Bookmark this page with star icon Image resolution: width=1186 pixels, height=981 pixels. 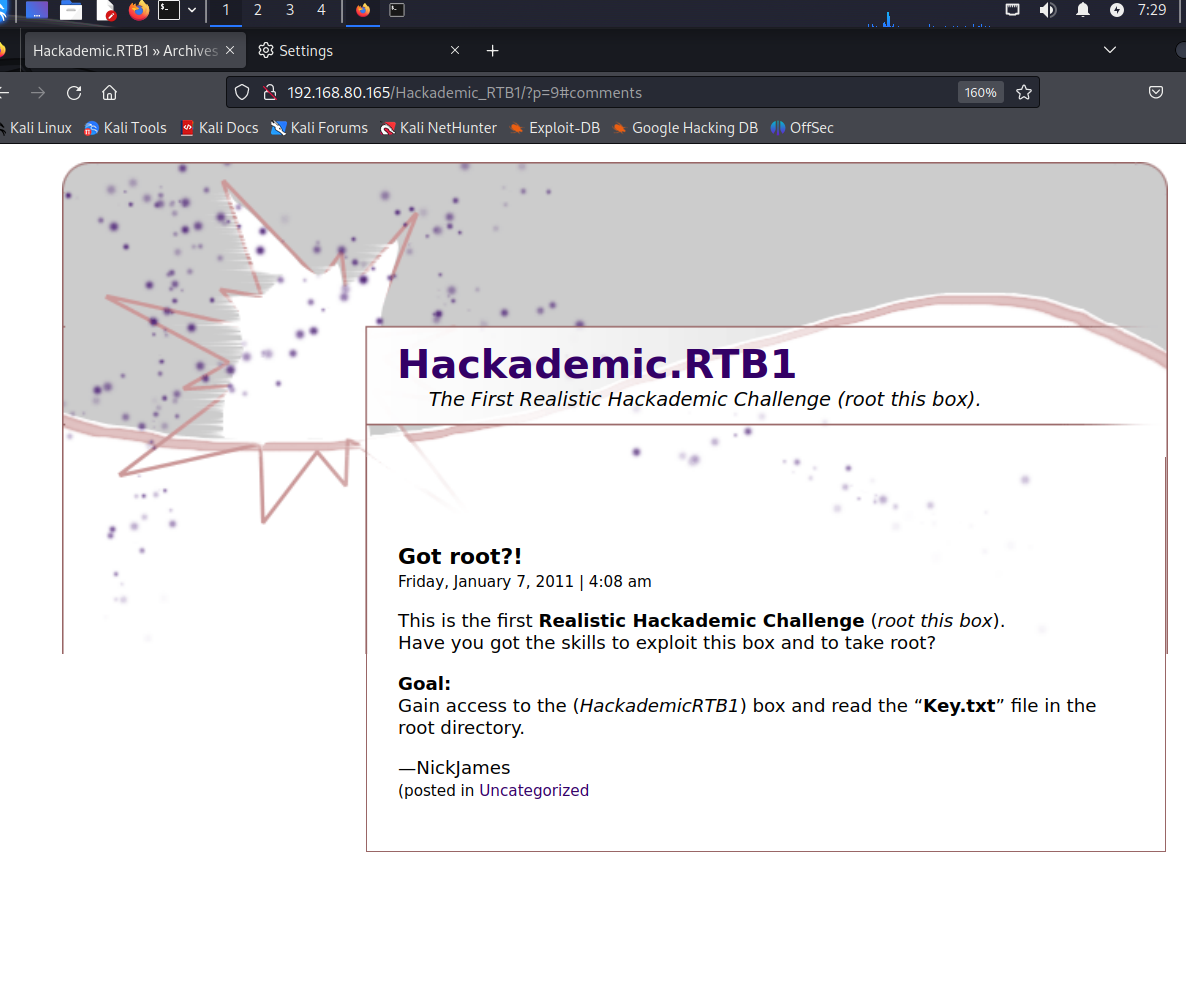[x=1024, y=92]
